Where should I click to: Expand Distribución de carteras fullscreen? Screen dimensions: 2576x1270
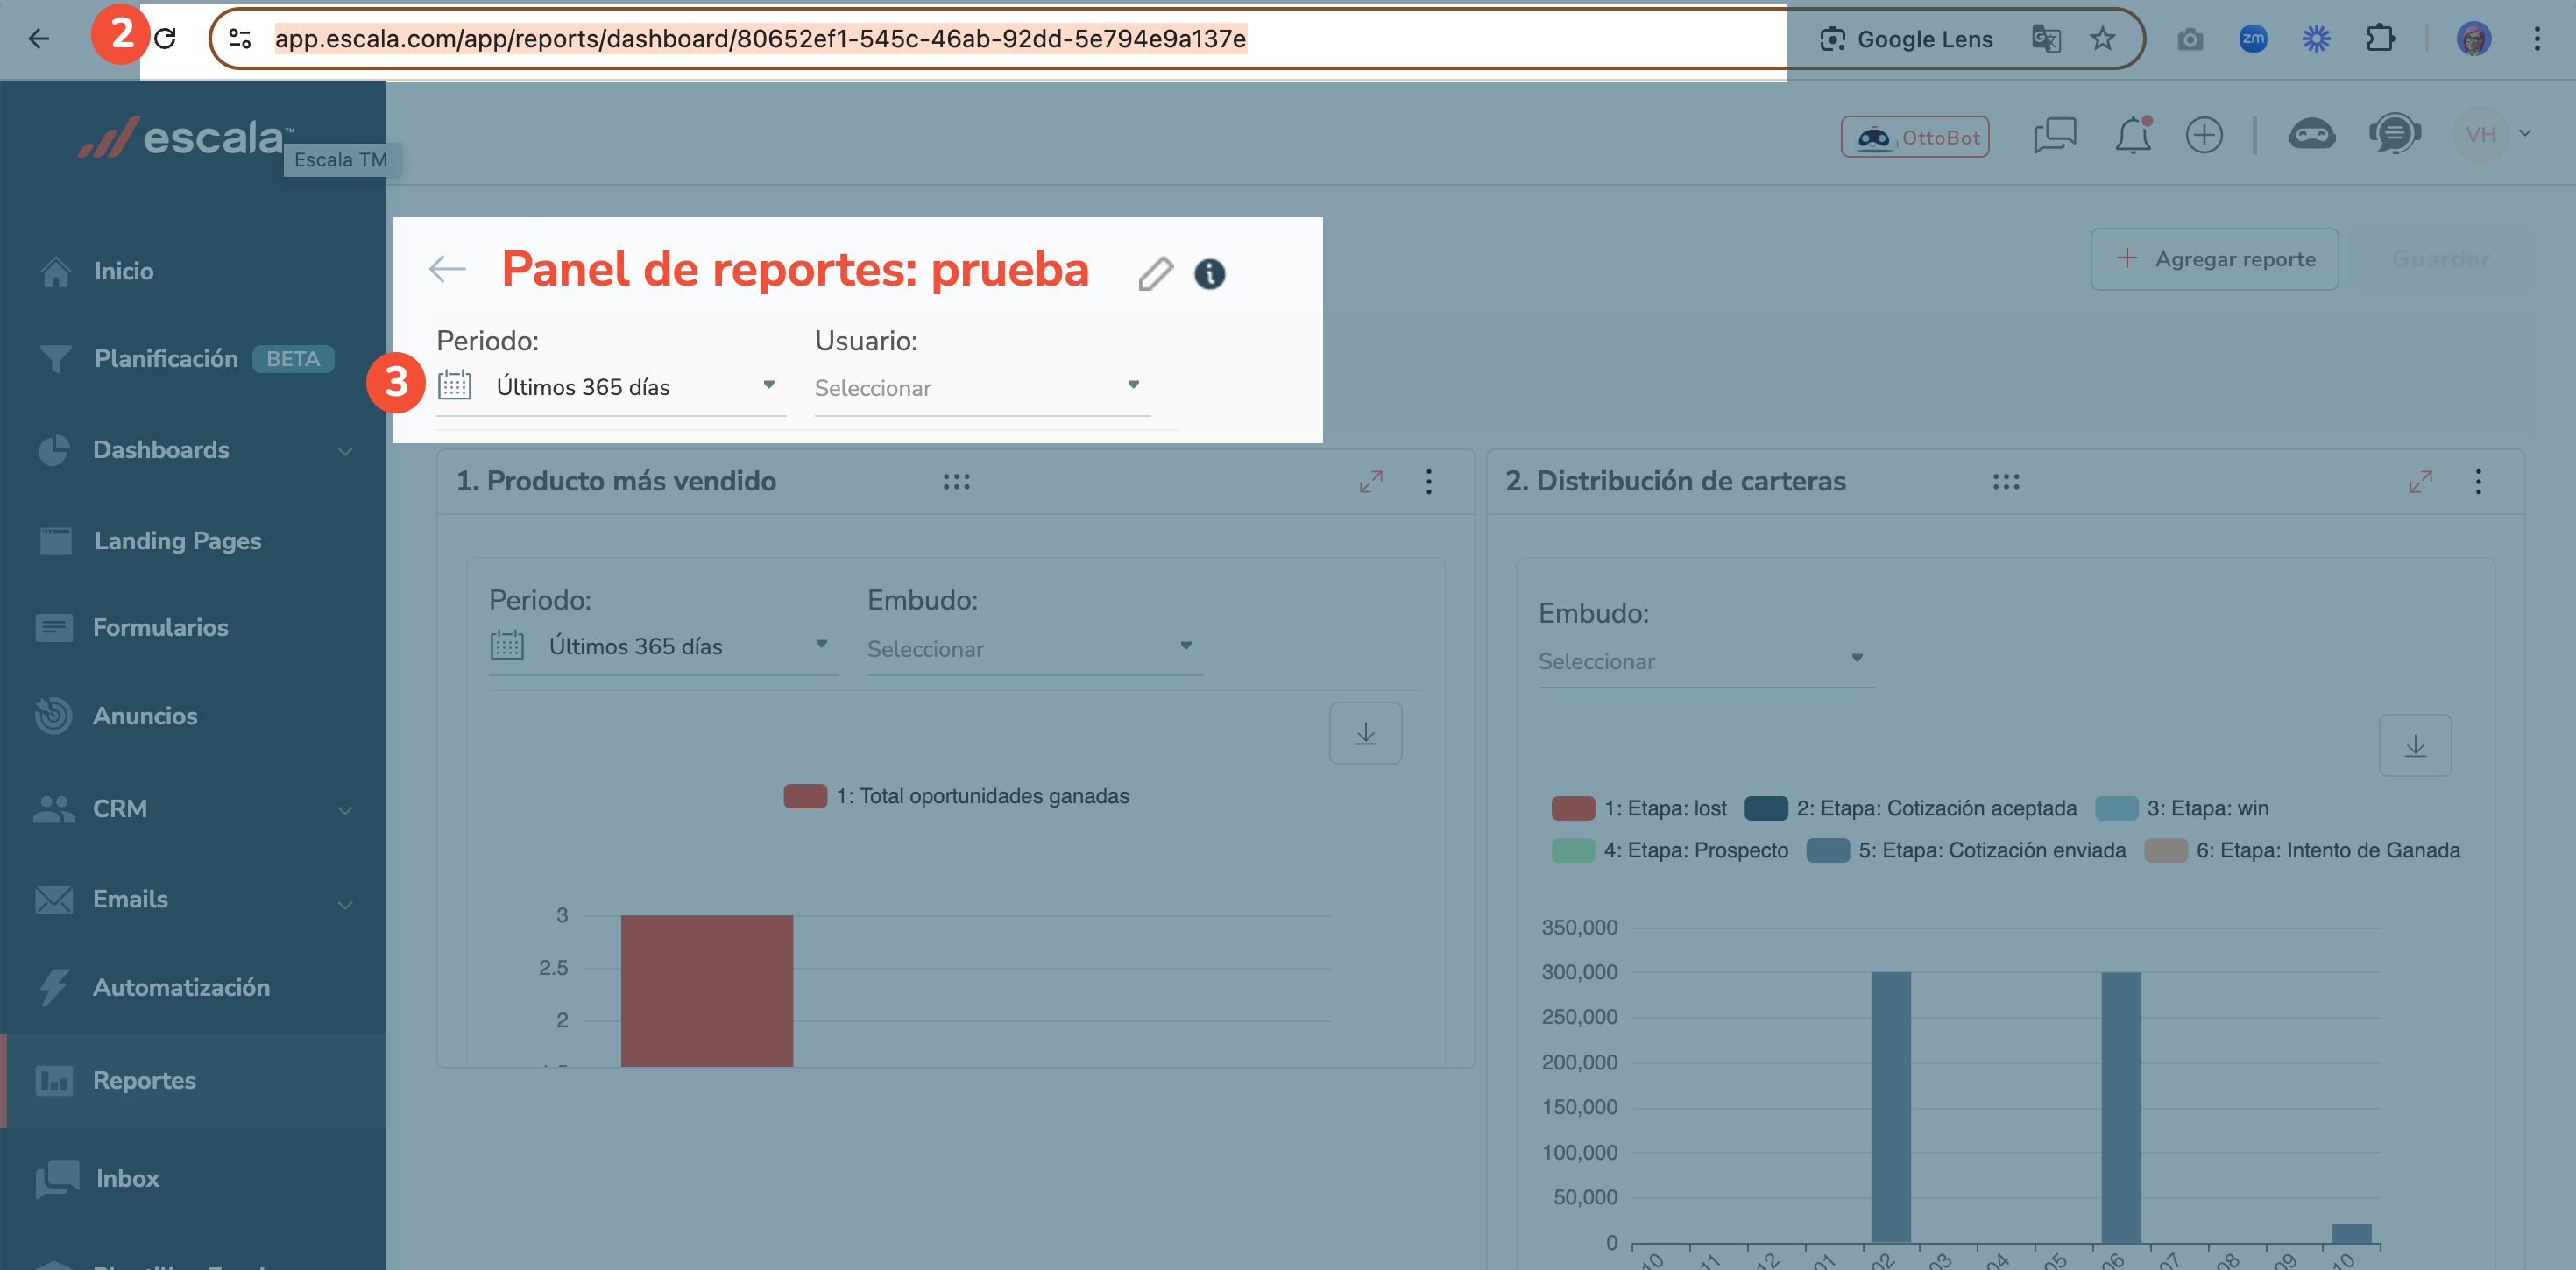[2420, 482]
